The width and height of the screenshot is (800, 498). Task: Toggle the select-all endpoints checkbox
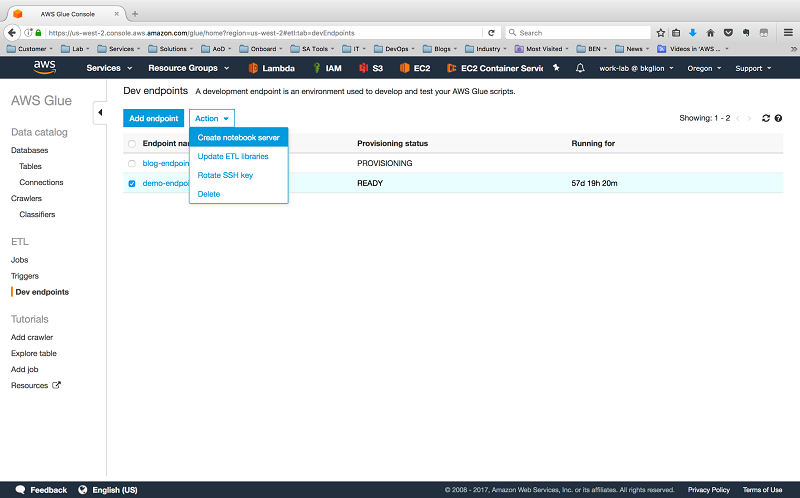tap(132, 144)
